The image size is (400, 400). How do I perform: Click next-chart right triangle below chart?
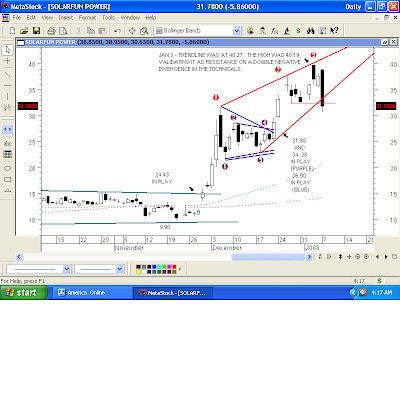tap(386, 257)
